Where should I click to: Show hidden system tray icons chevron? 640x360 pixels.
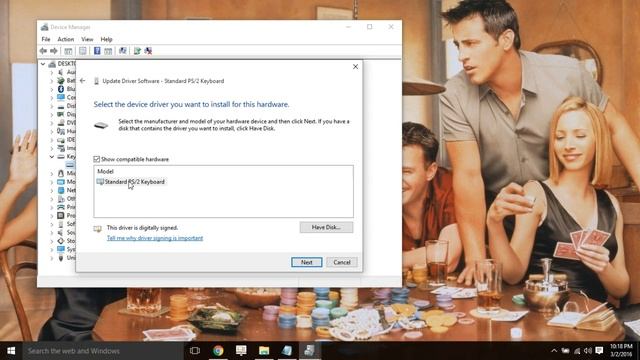pos(554,351)
